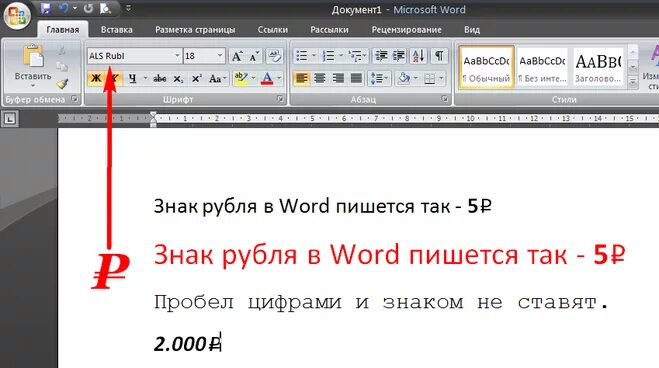
Task: Copy the selection with the copy icon
Action: 62,67
